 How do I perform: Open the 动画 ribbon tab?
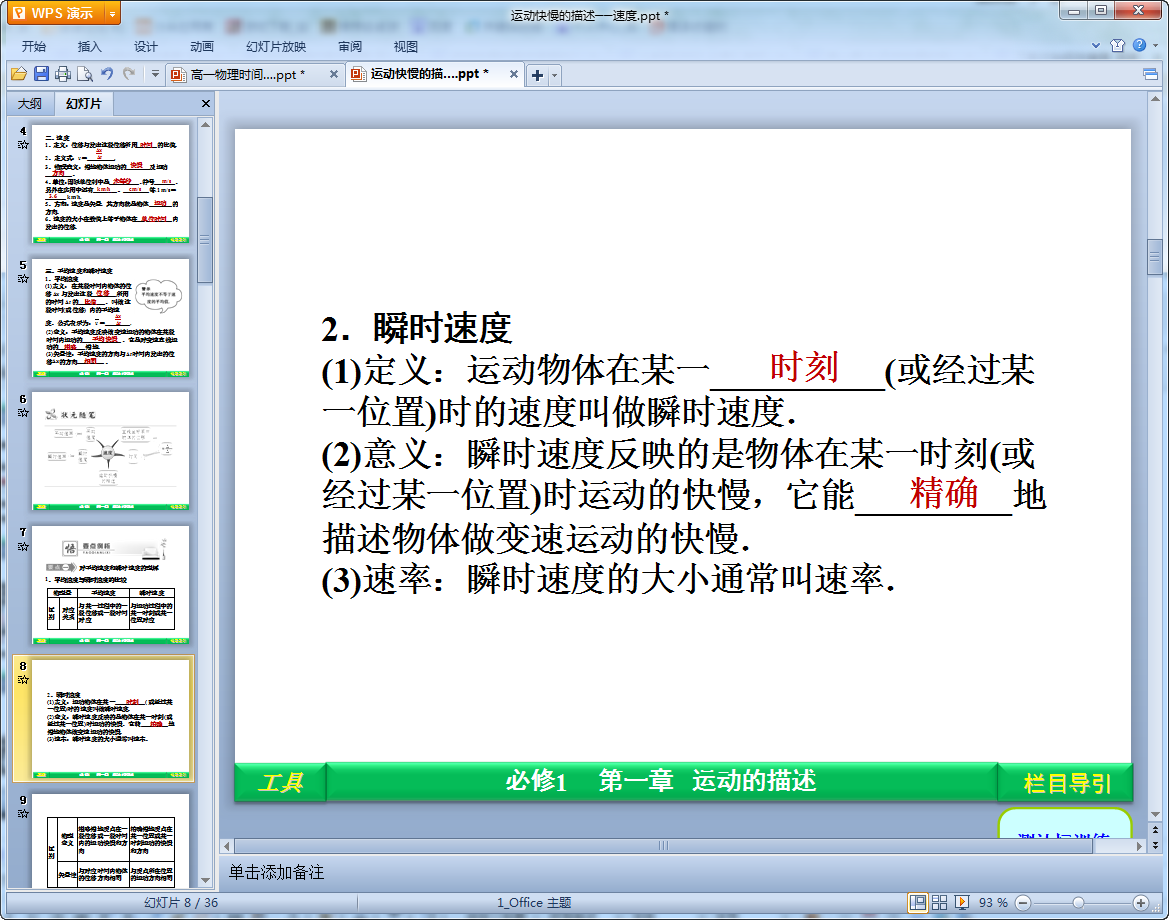[x=201, y=46]
